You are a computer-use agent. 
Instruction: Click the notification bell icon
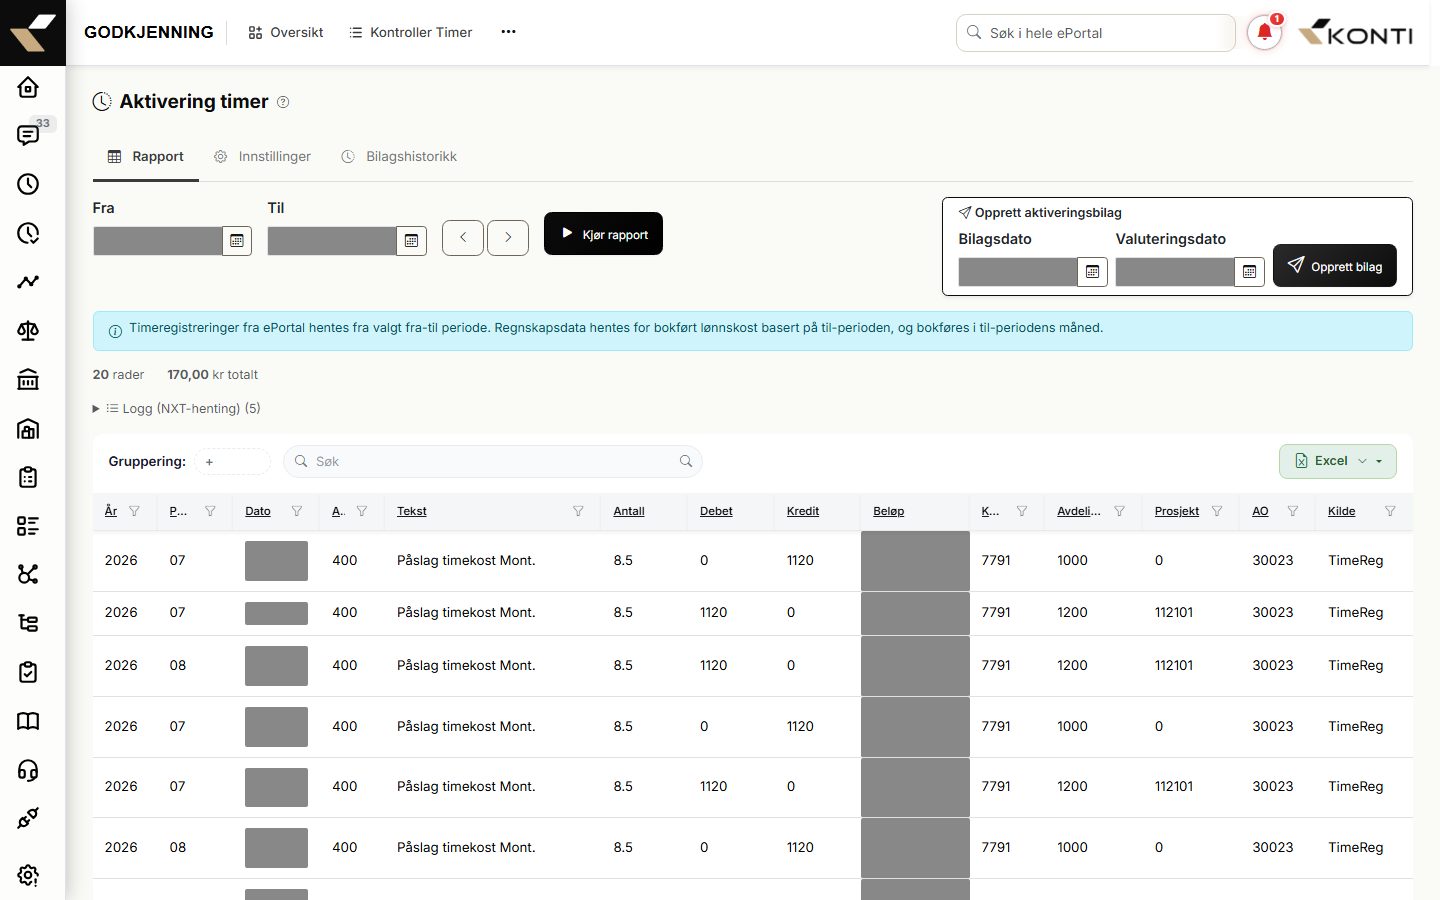(x=1264, y=33)
